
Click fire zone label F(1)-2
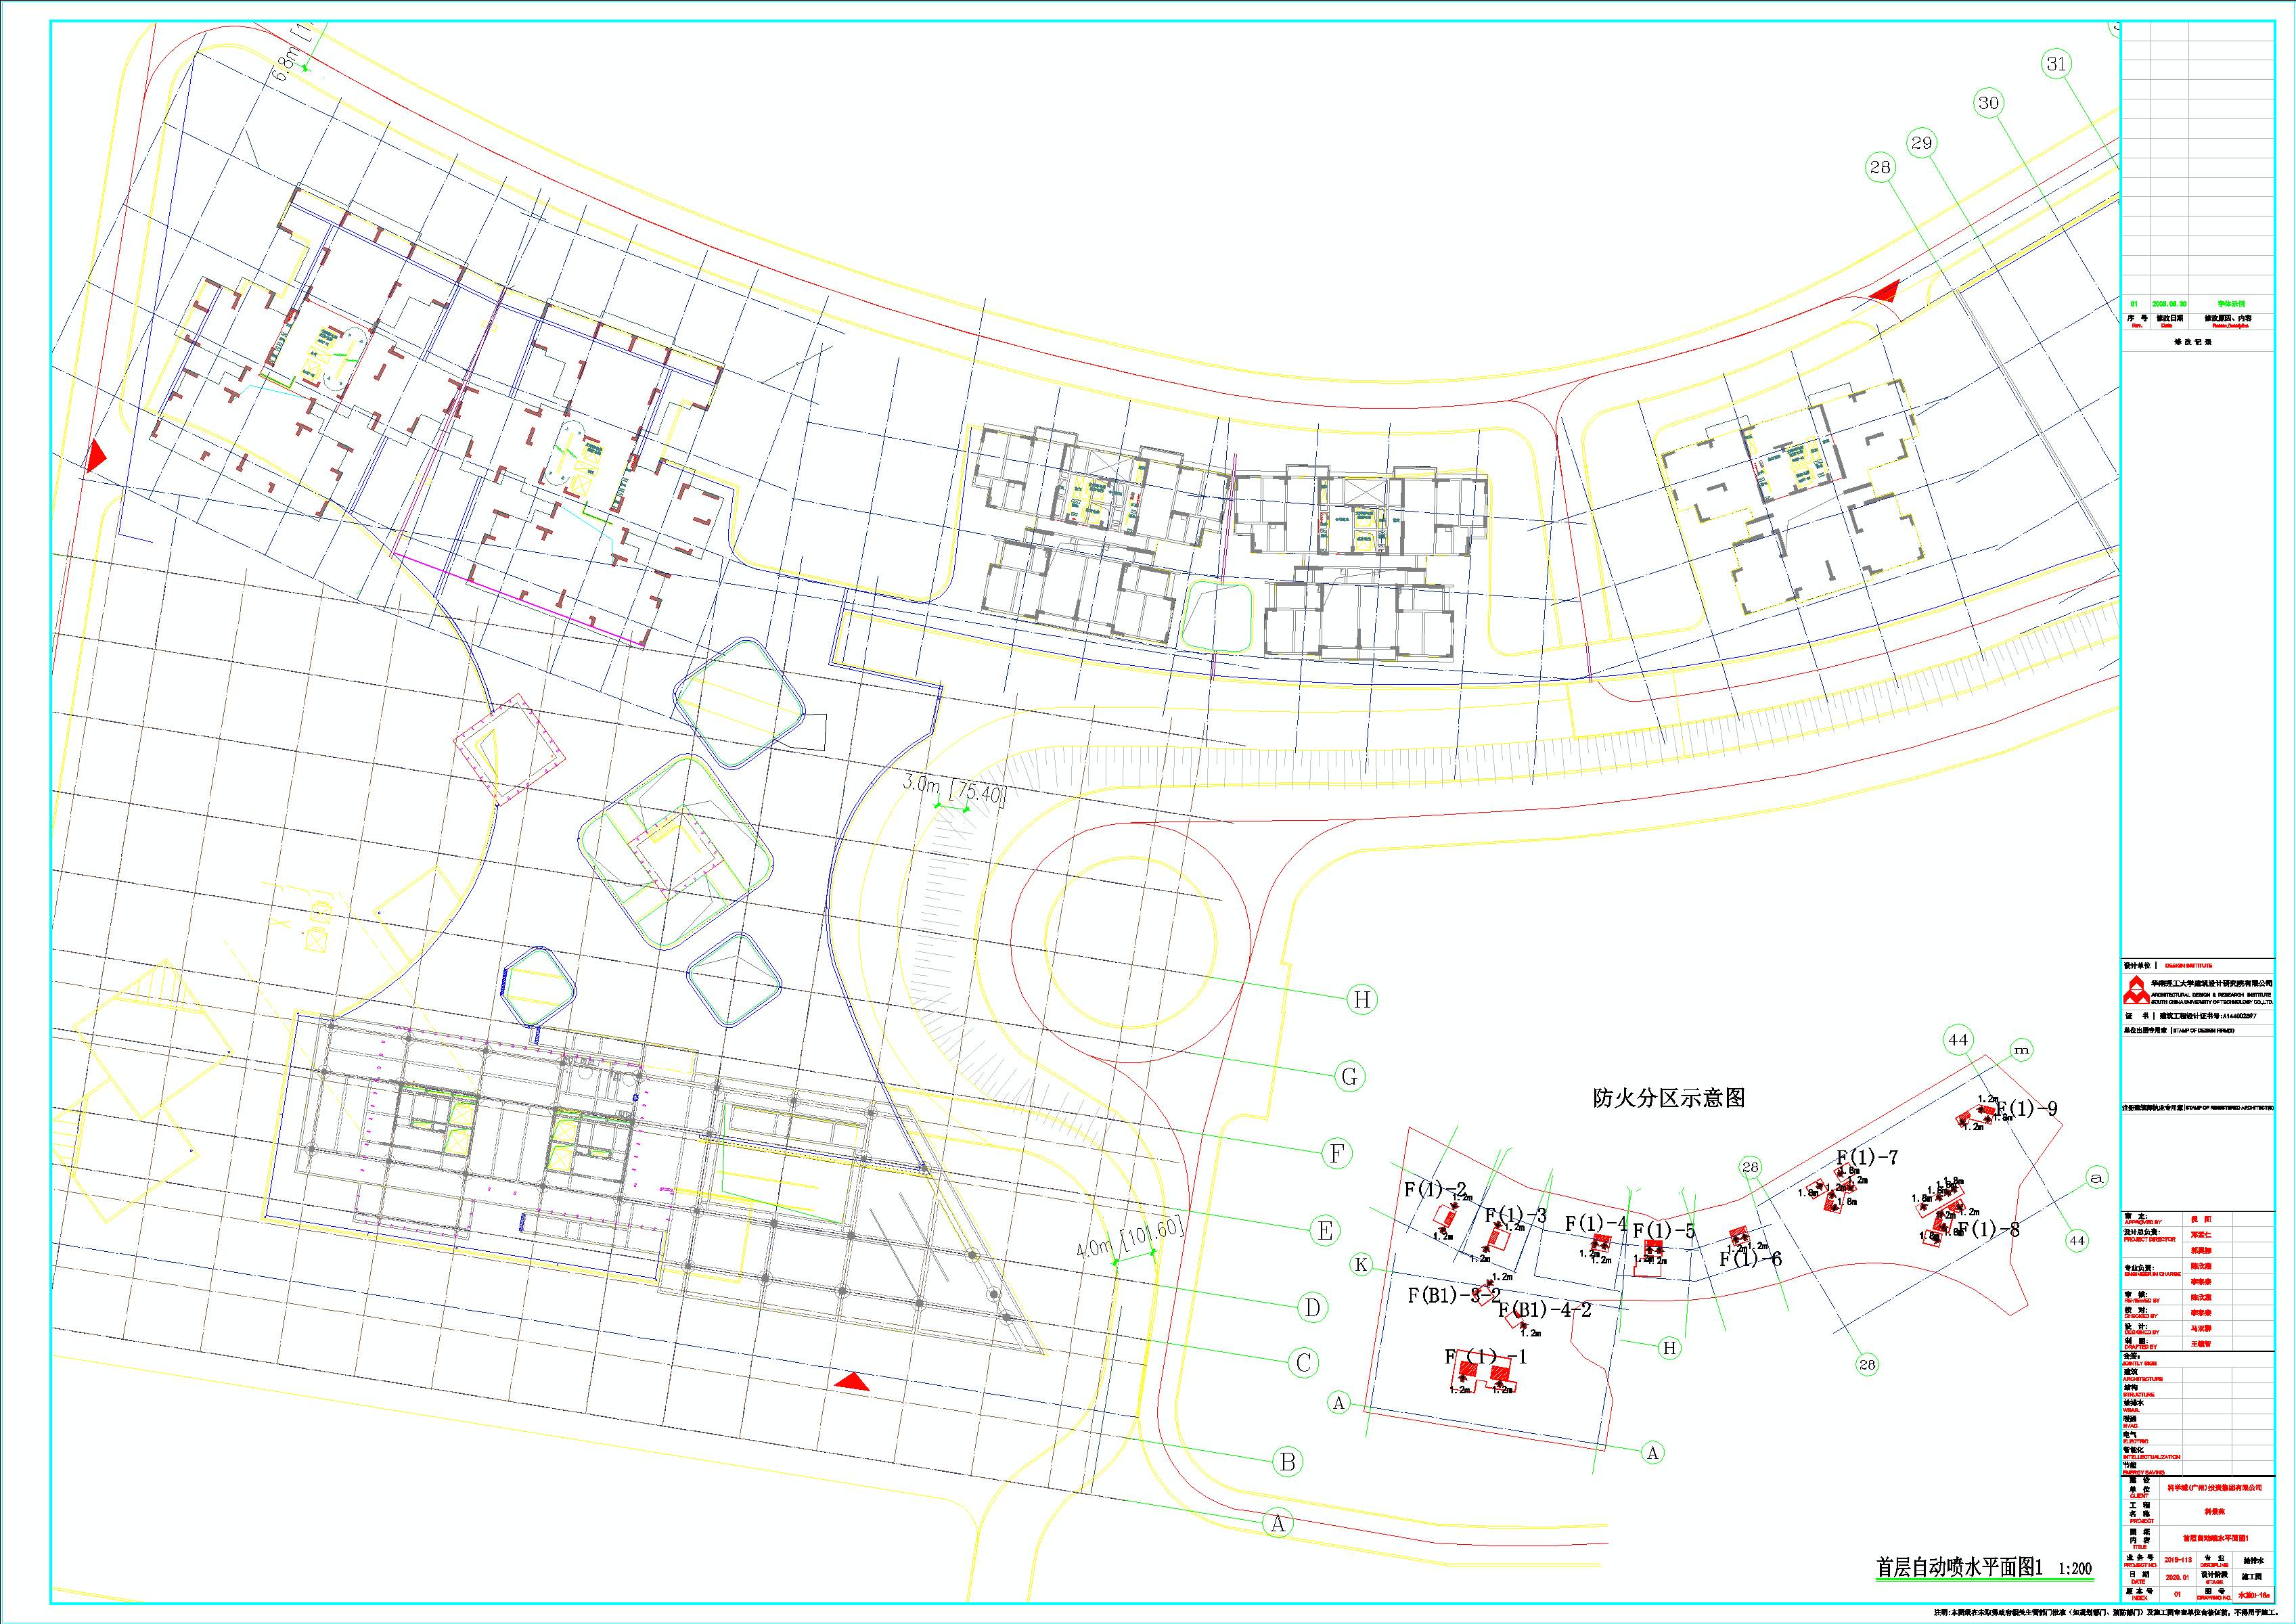pyautogui.click(x=1435, y=1189)
